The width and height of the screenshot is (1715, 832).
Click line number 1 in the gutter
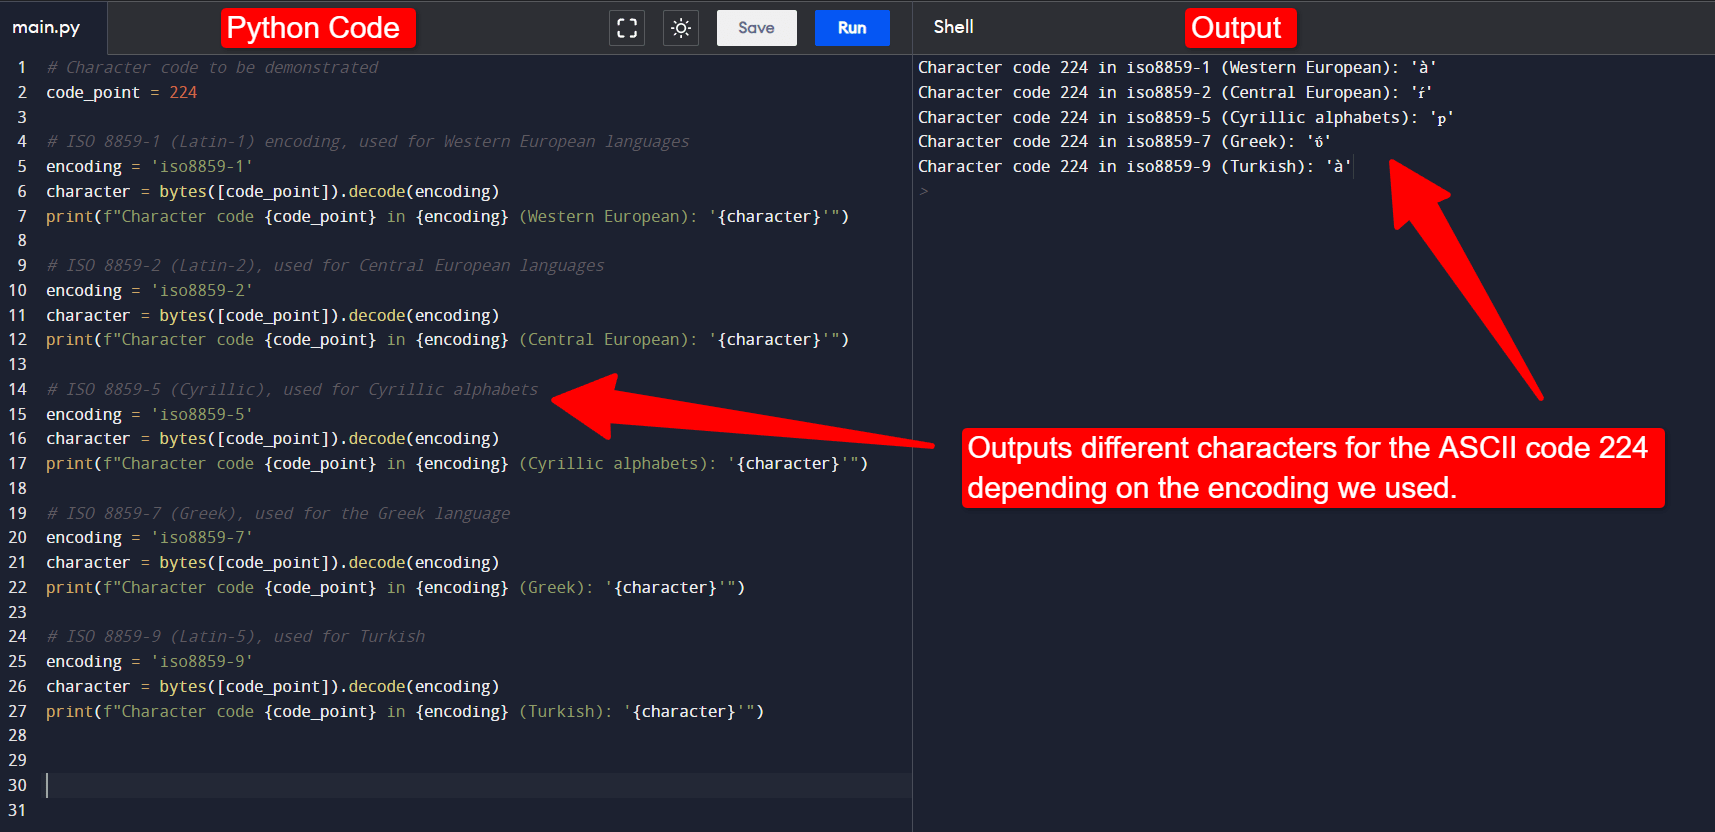22,67
